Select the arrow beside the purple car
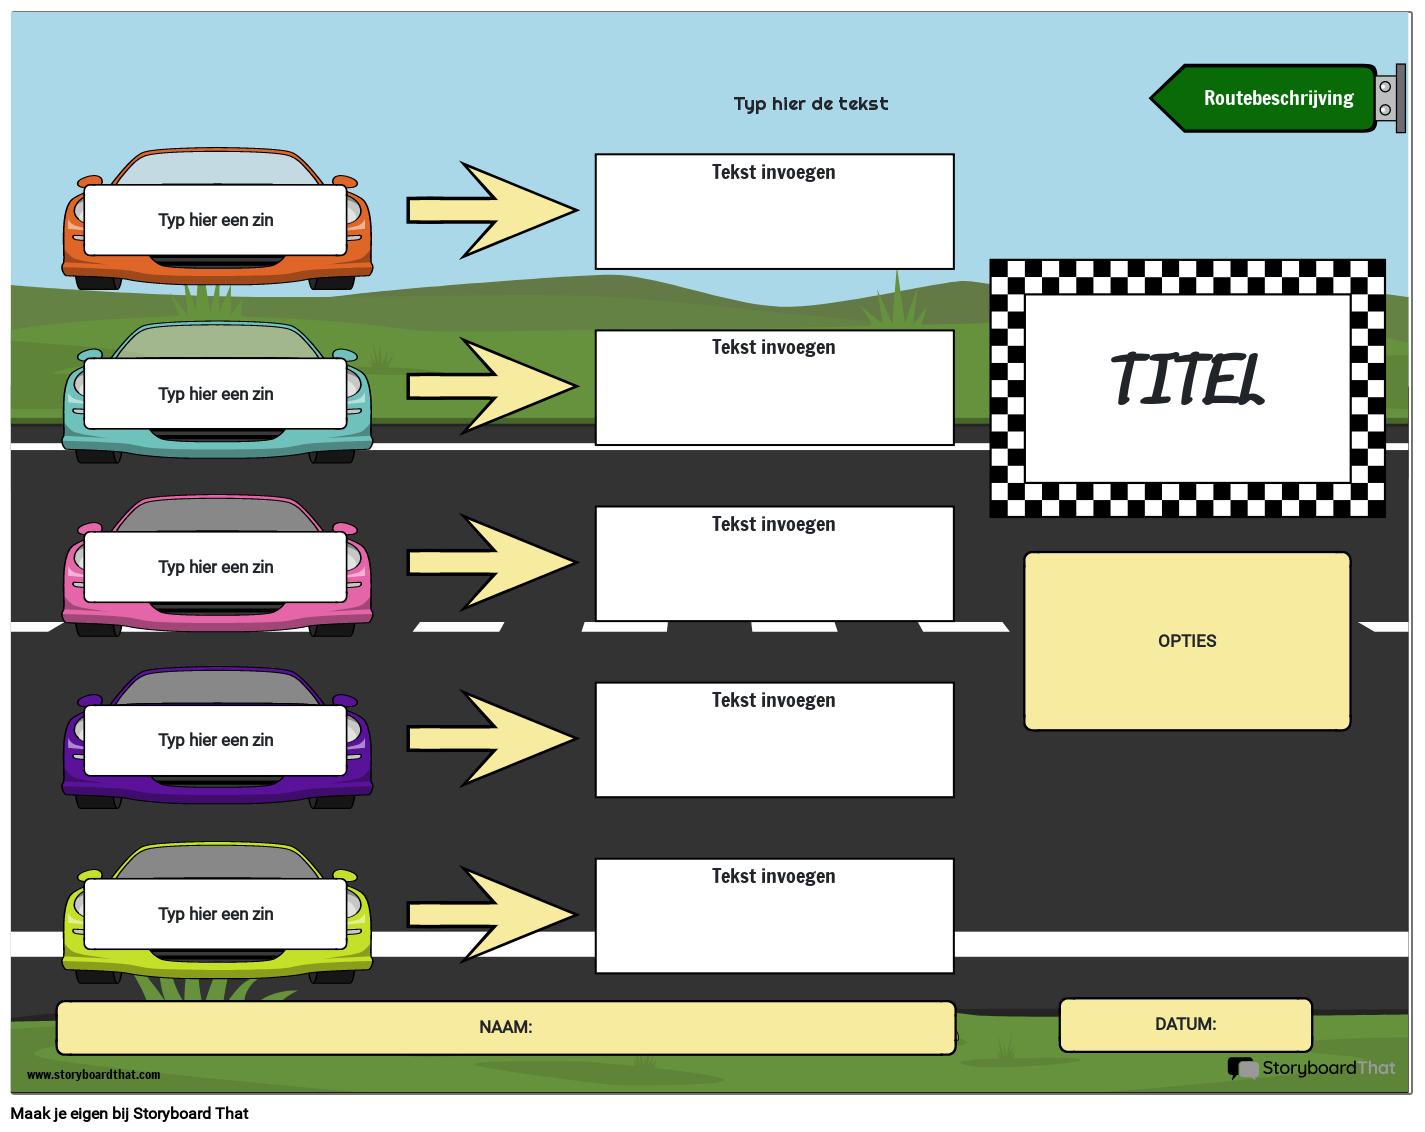The width and height of the screenshot is (1425, 1132). pos(492,738)
